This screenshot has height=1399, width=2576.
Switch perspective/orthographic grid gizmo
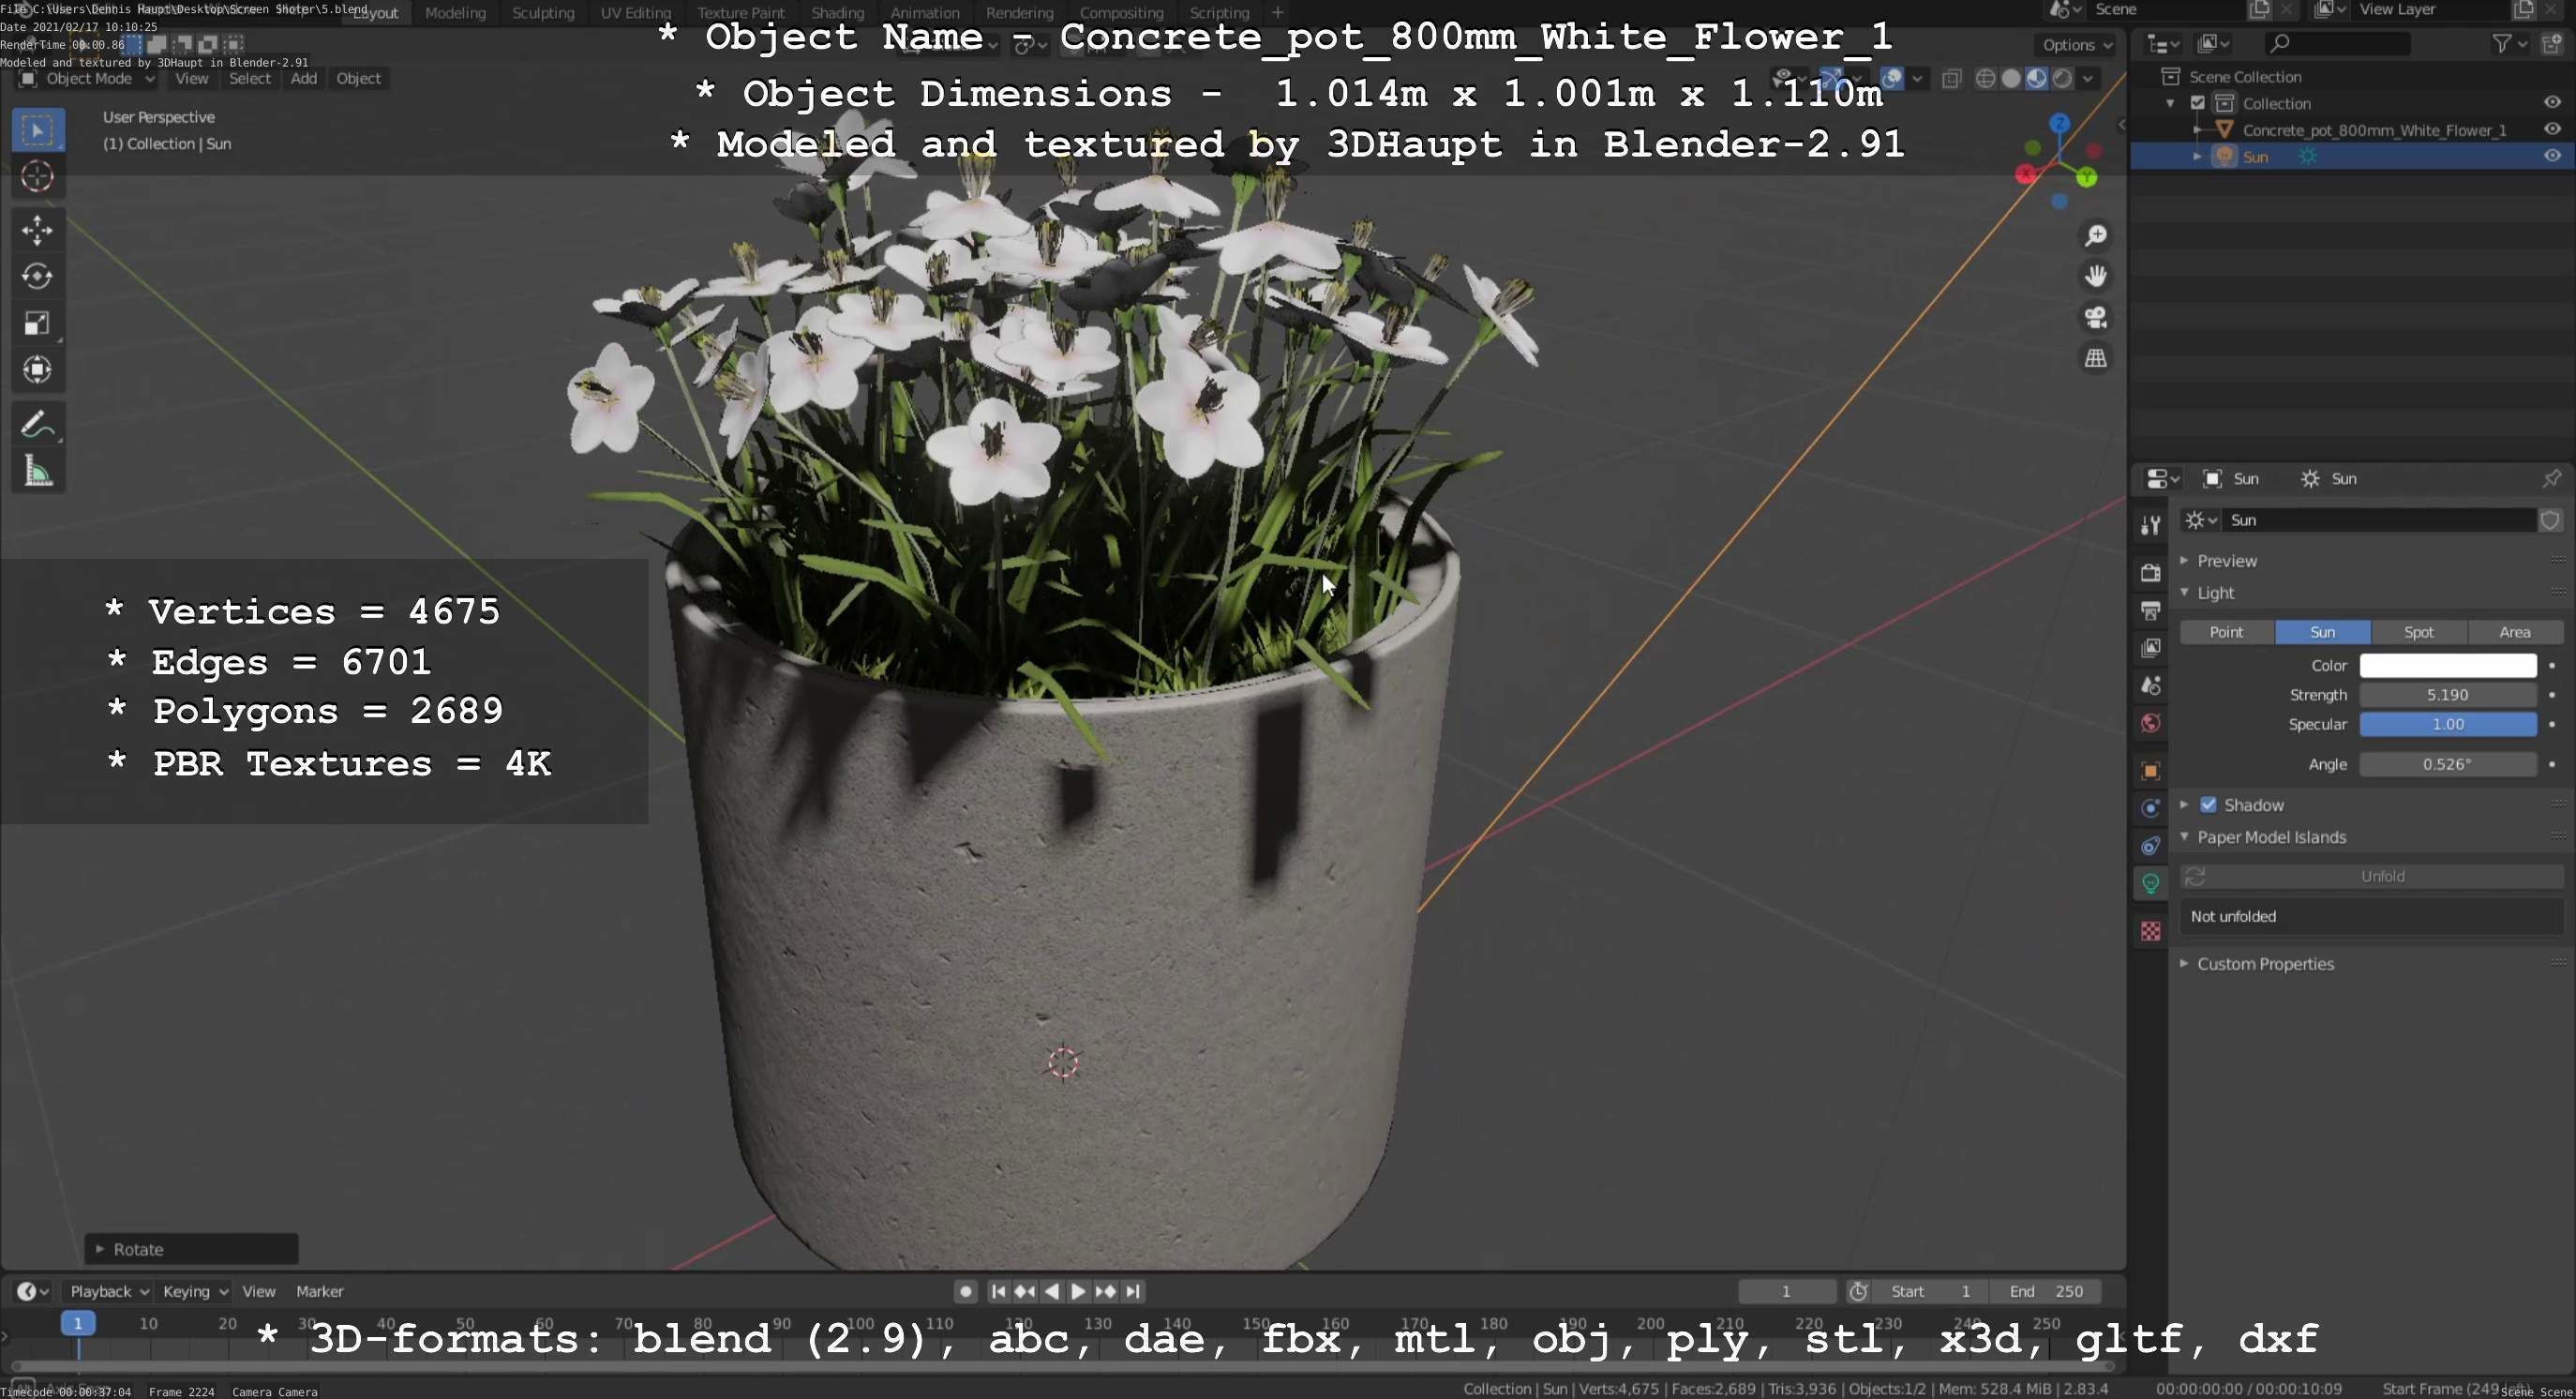[2095, 358]
